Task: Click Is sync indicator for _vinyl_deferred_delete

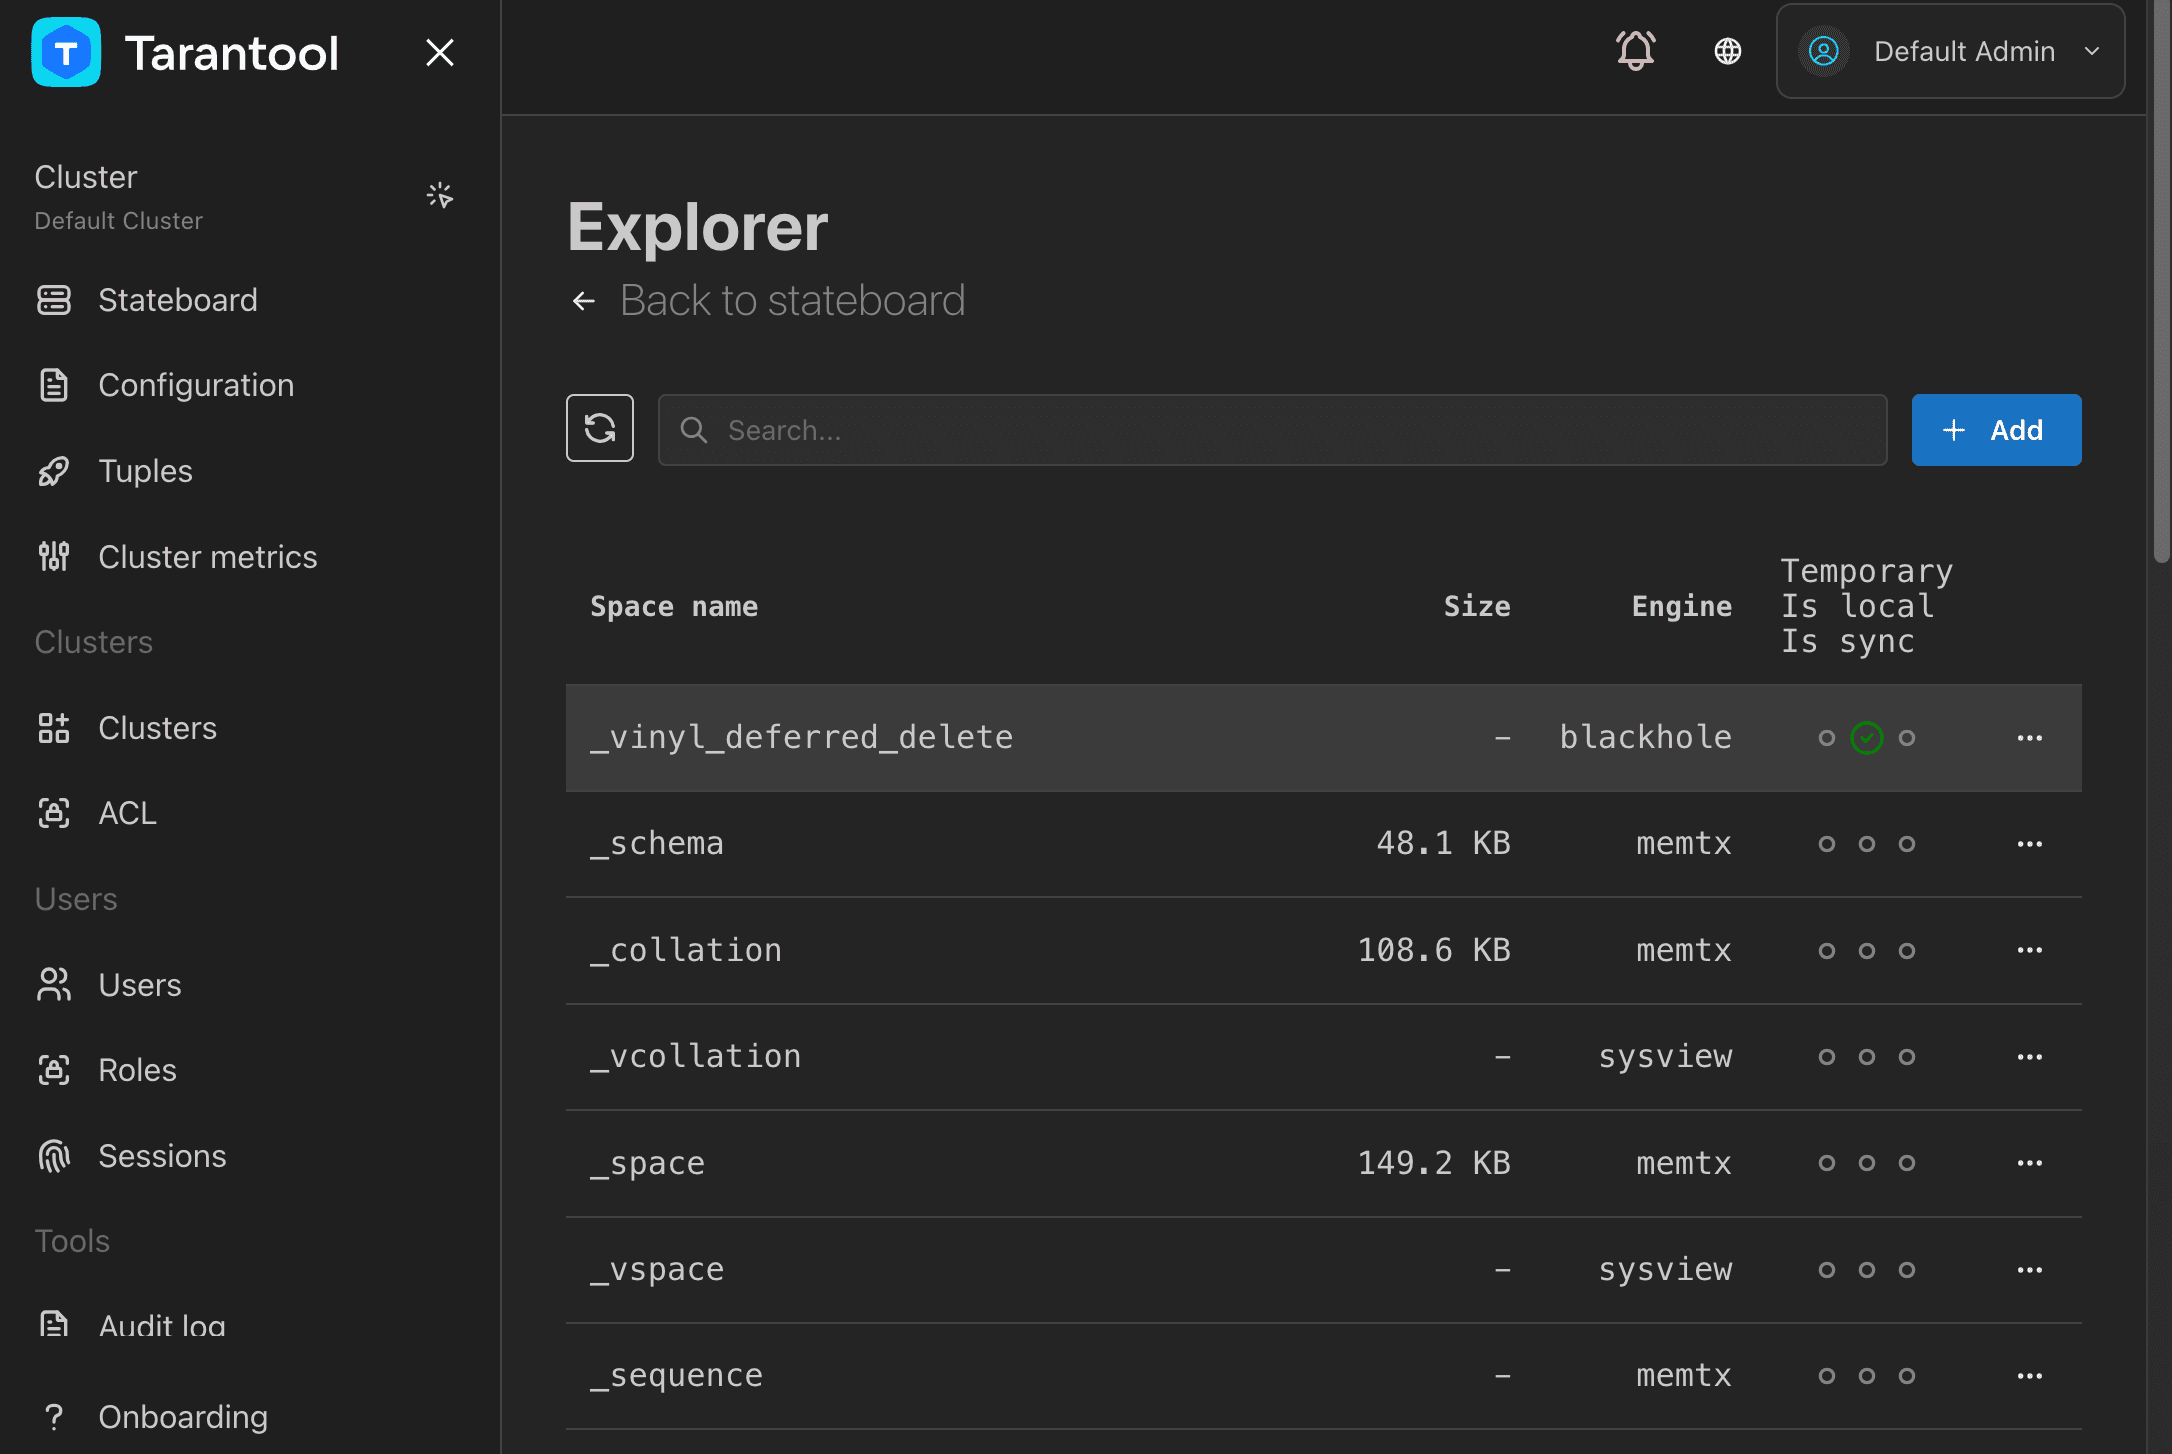Action: click(1907, 738)
